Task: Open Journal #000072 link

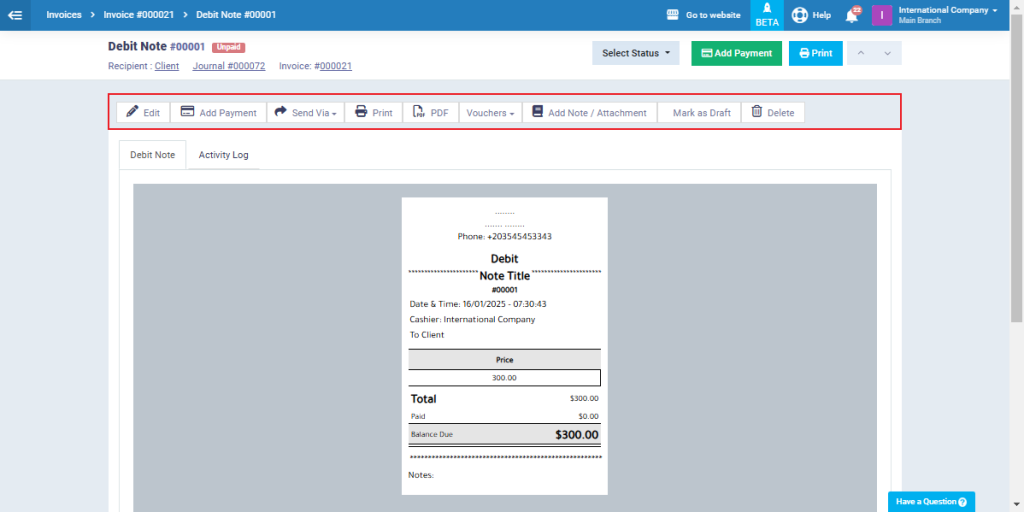Action: (x=229, y=66)
